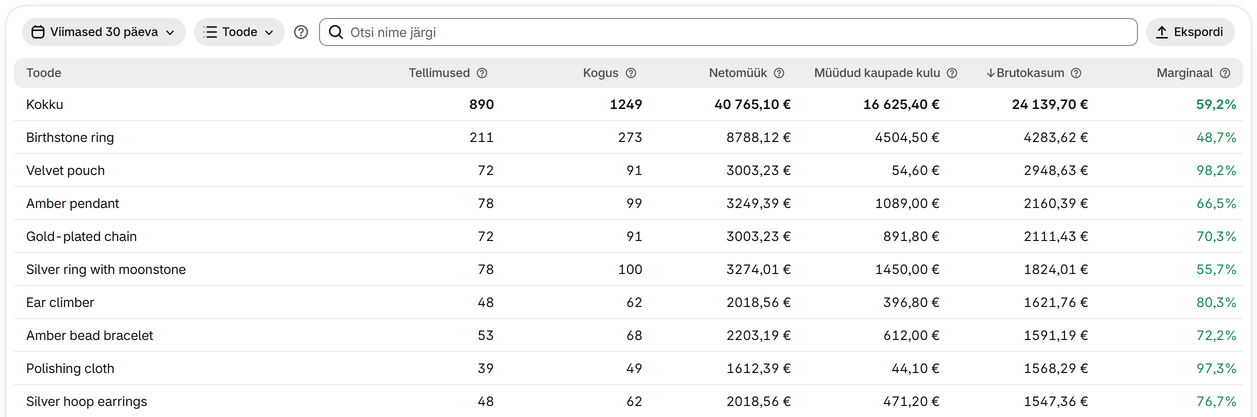Click help icon beside Netomüük header
Viewport: 1257px width, 417px height.
click(x=779, y=73)
